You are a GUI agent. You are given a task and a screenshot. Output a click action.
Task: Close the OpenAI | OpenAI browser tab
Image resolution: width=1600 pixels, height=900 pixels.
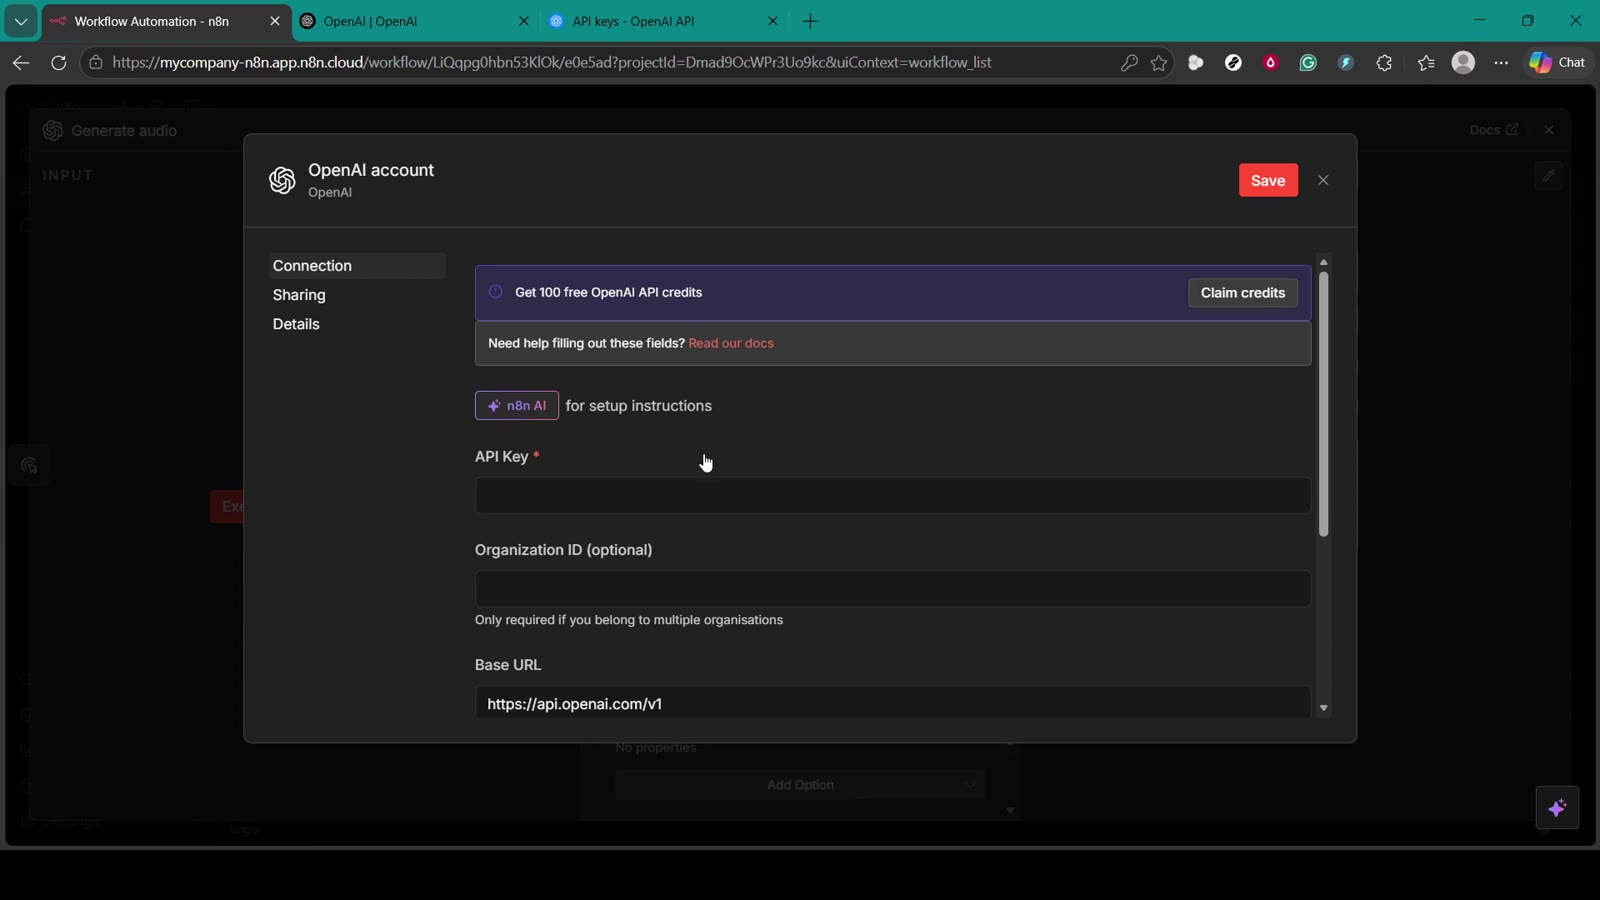(523, 21)
